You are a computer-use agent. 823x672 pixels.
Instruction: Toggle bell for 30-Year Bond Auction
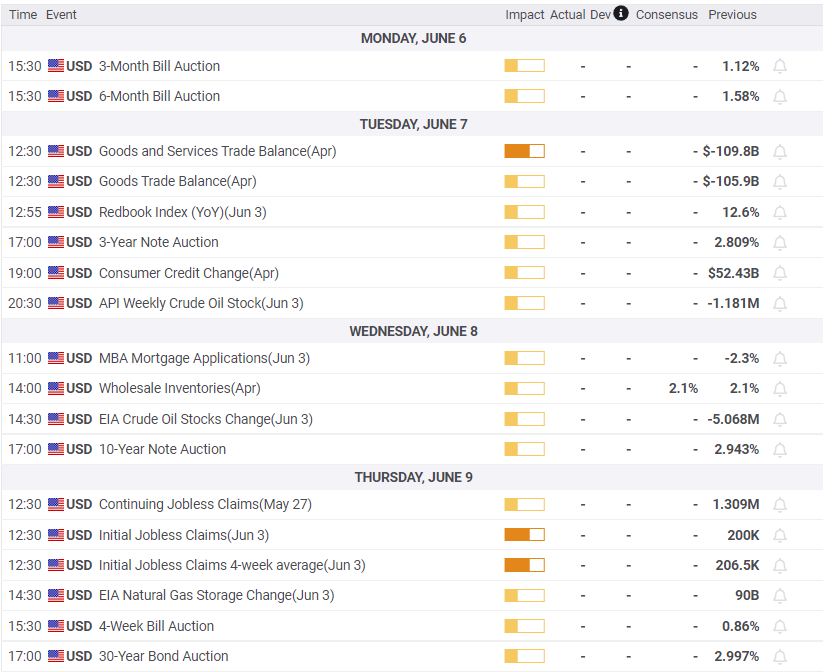tap(780, 656)
